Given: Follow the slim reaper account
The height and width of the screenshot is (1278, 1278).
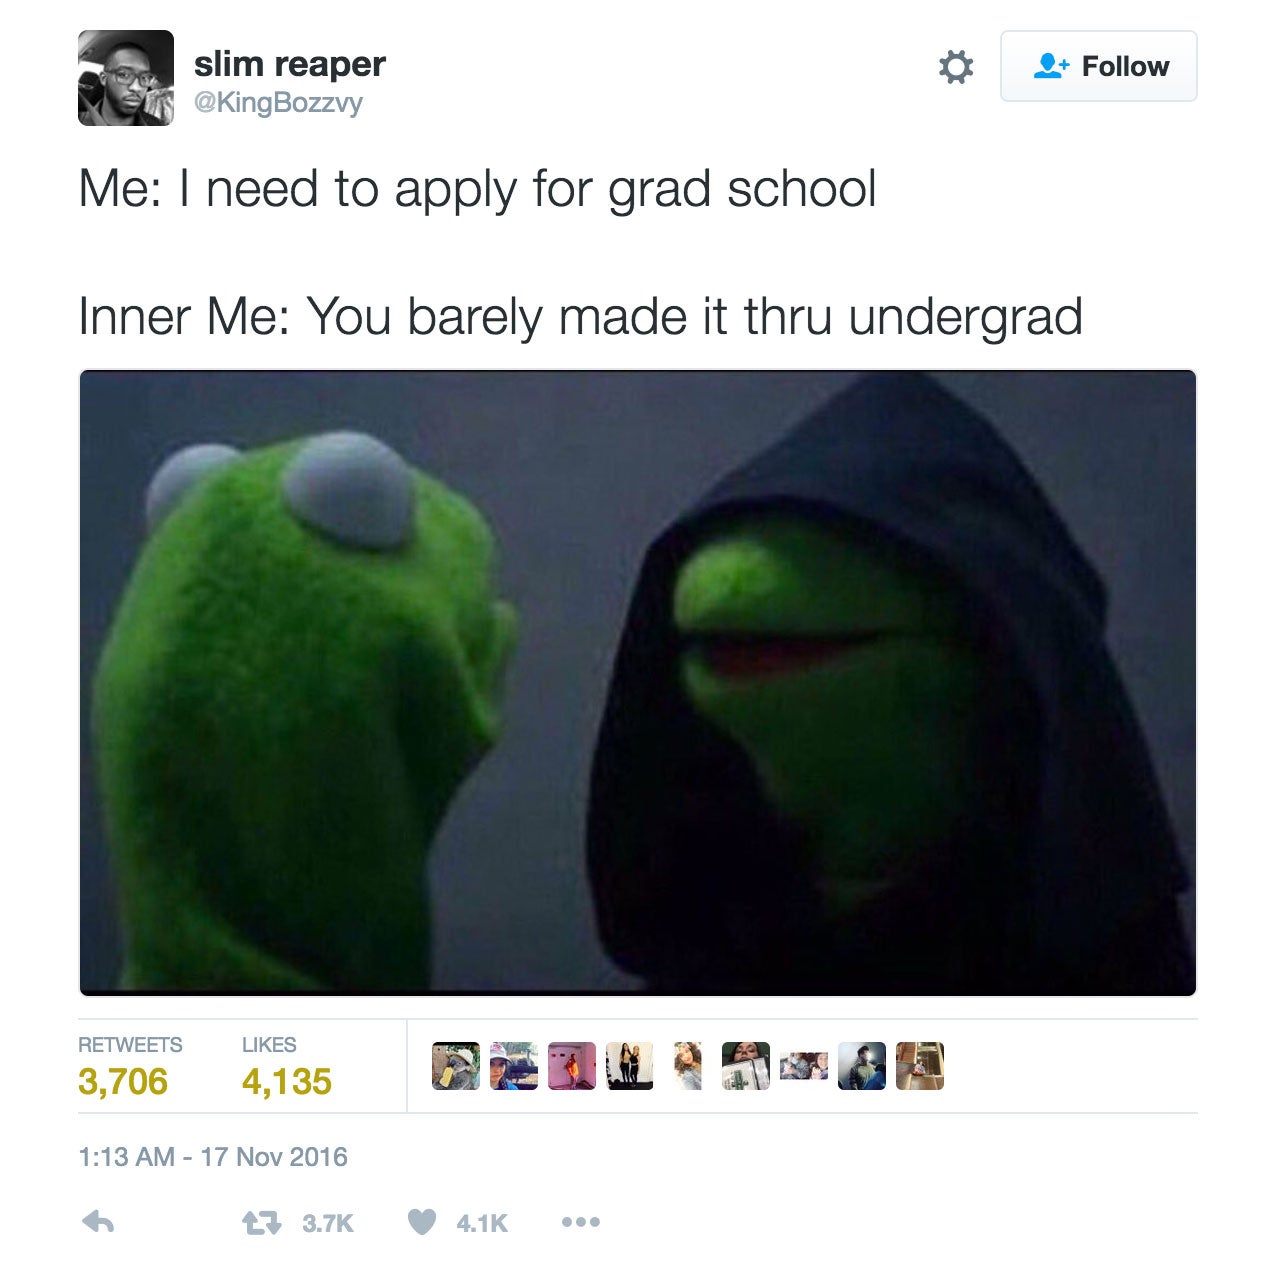Looking at the screenshot, I should point(1098,66).
